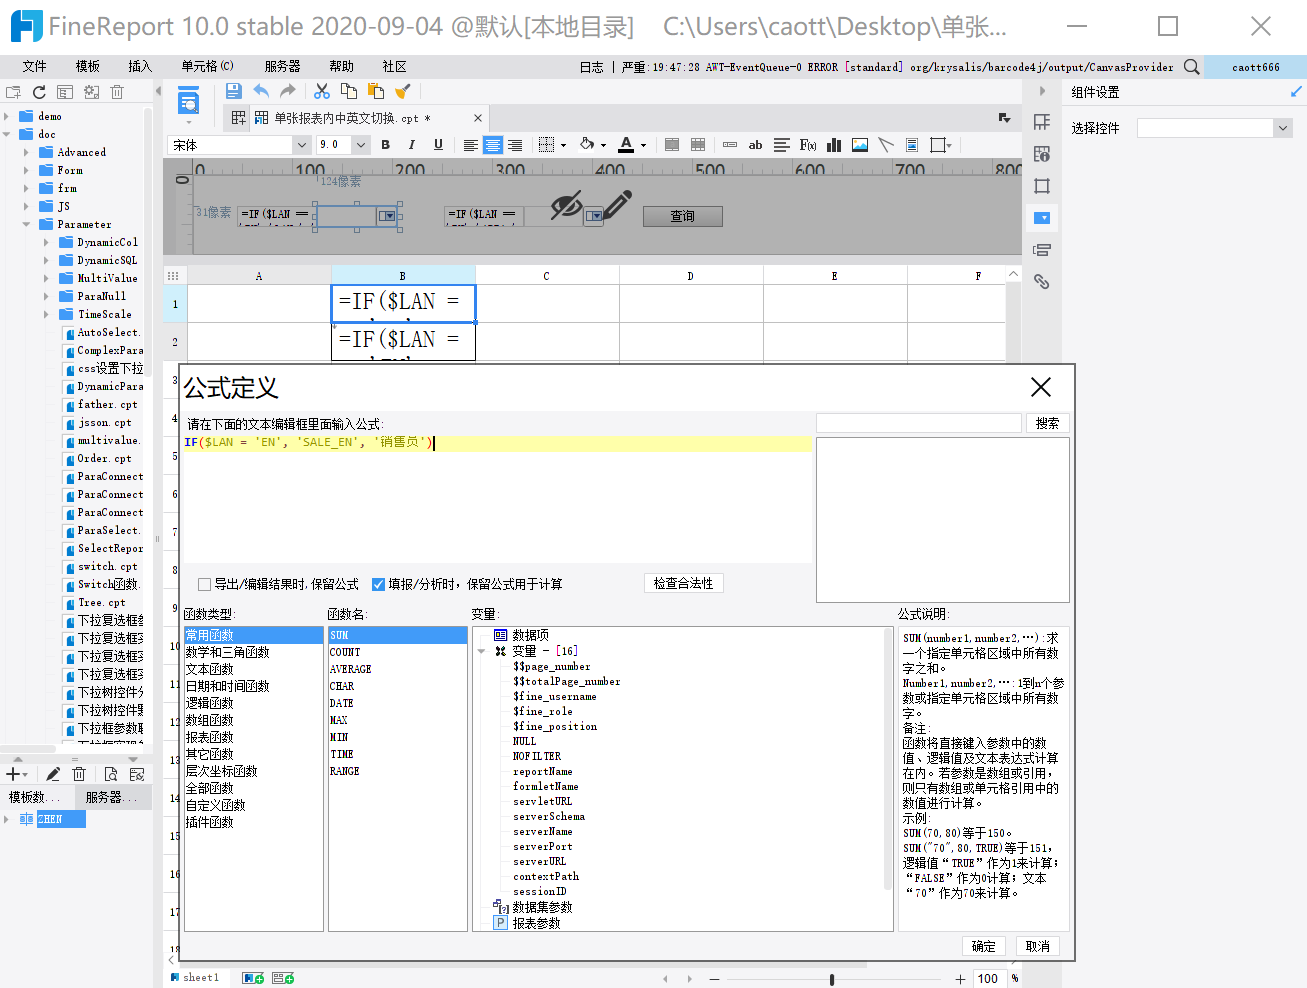Click the merge cells icon

coord(672,145)
